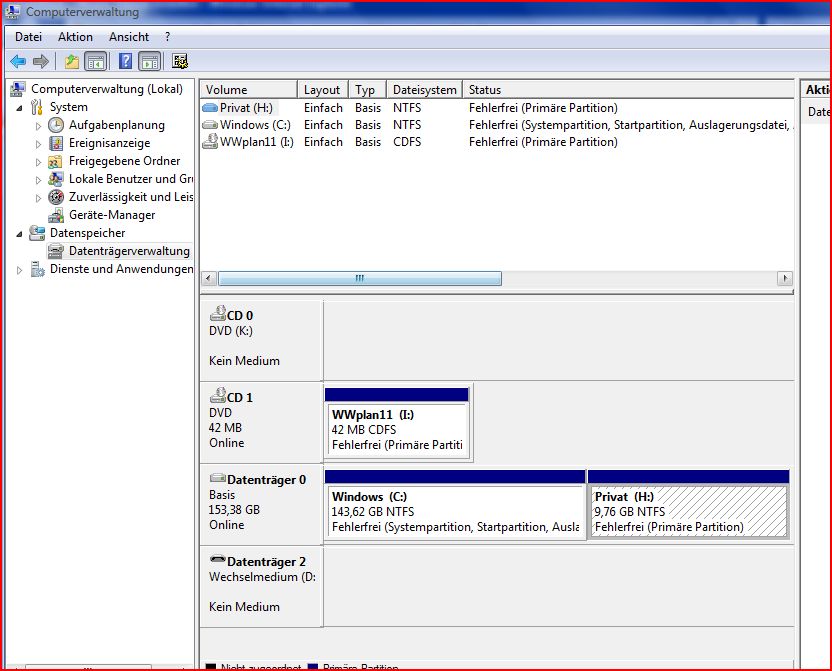Screen dimensions: 832x671
Task: Expand the Dienste und Anwendungen node
Action: 20,270
